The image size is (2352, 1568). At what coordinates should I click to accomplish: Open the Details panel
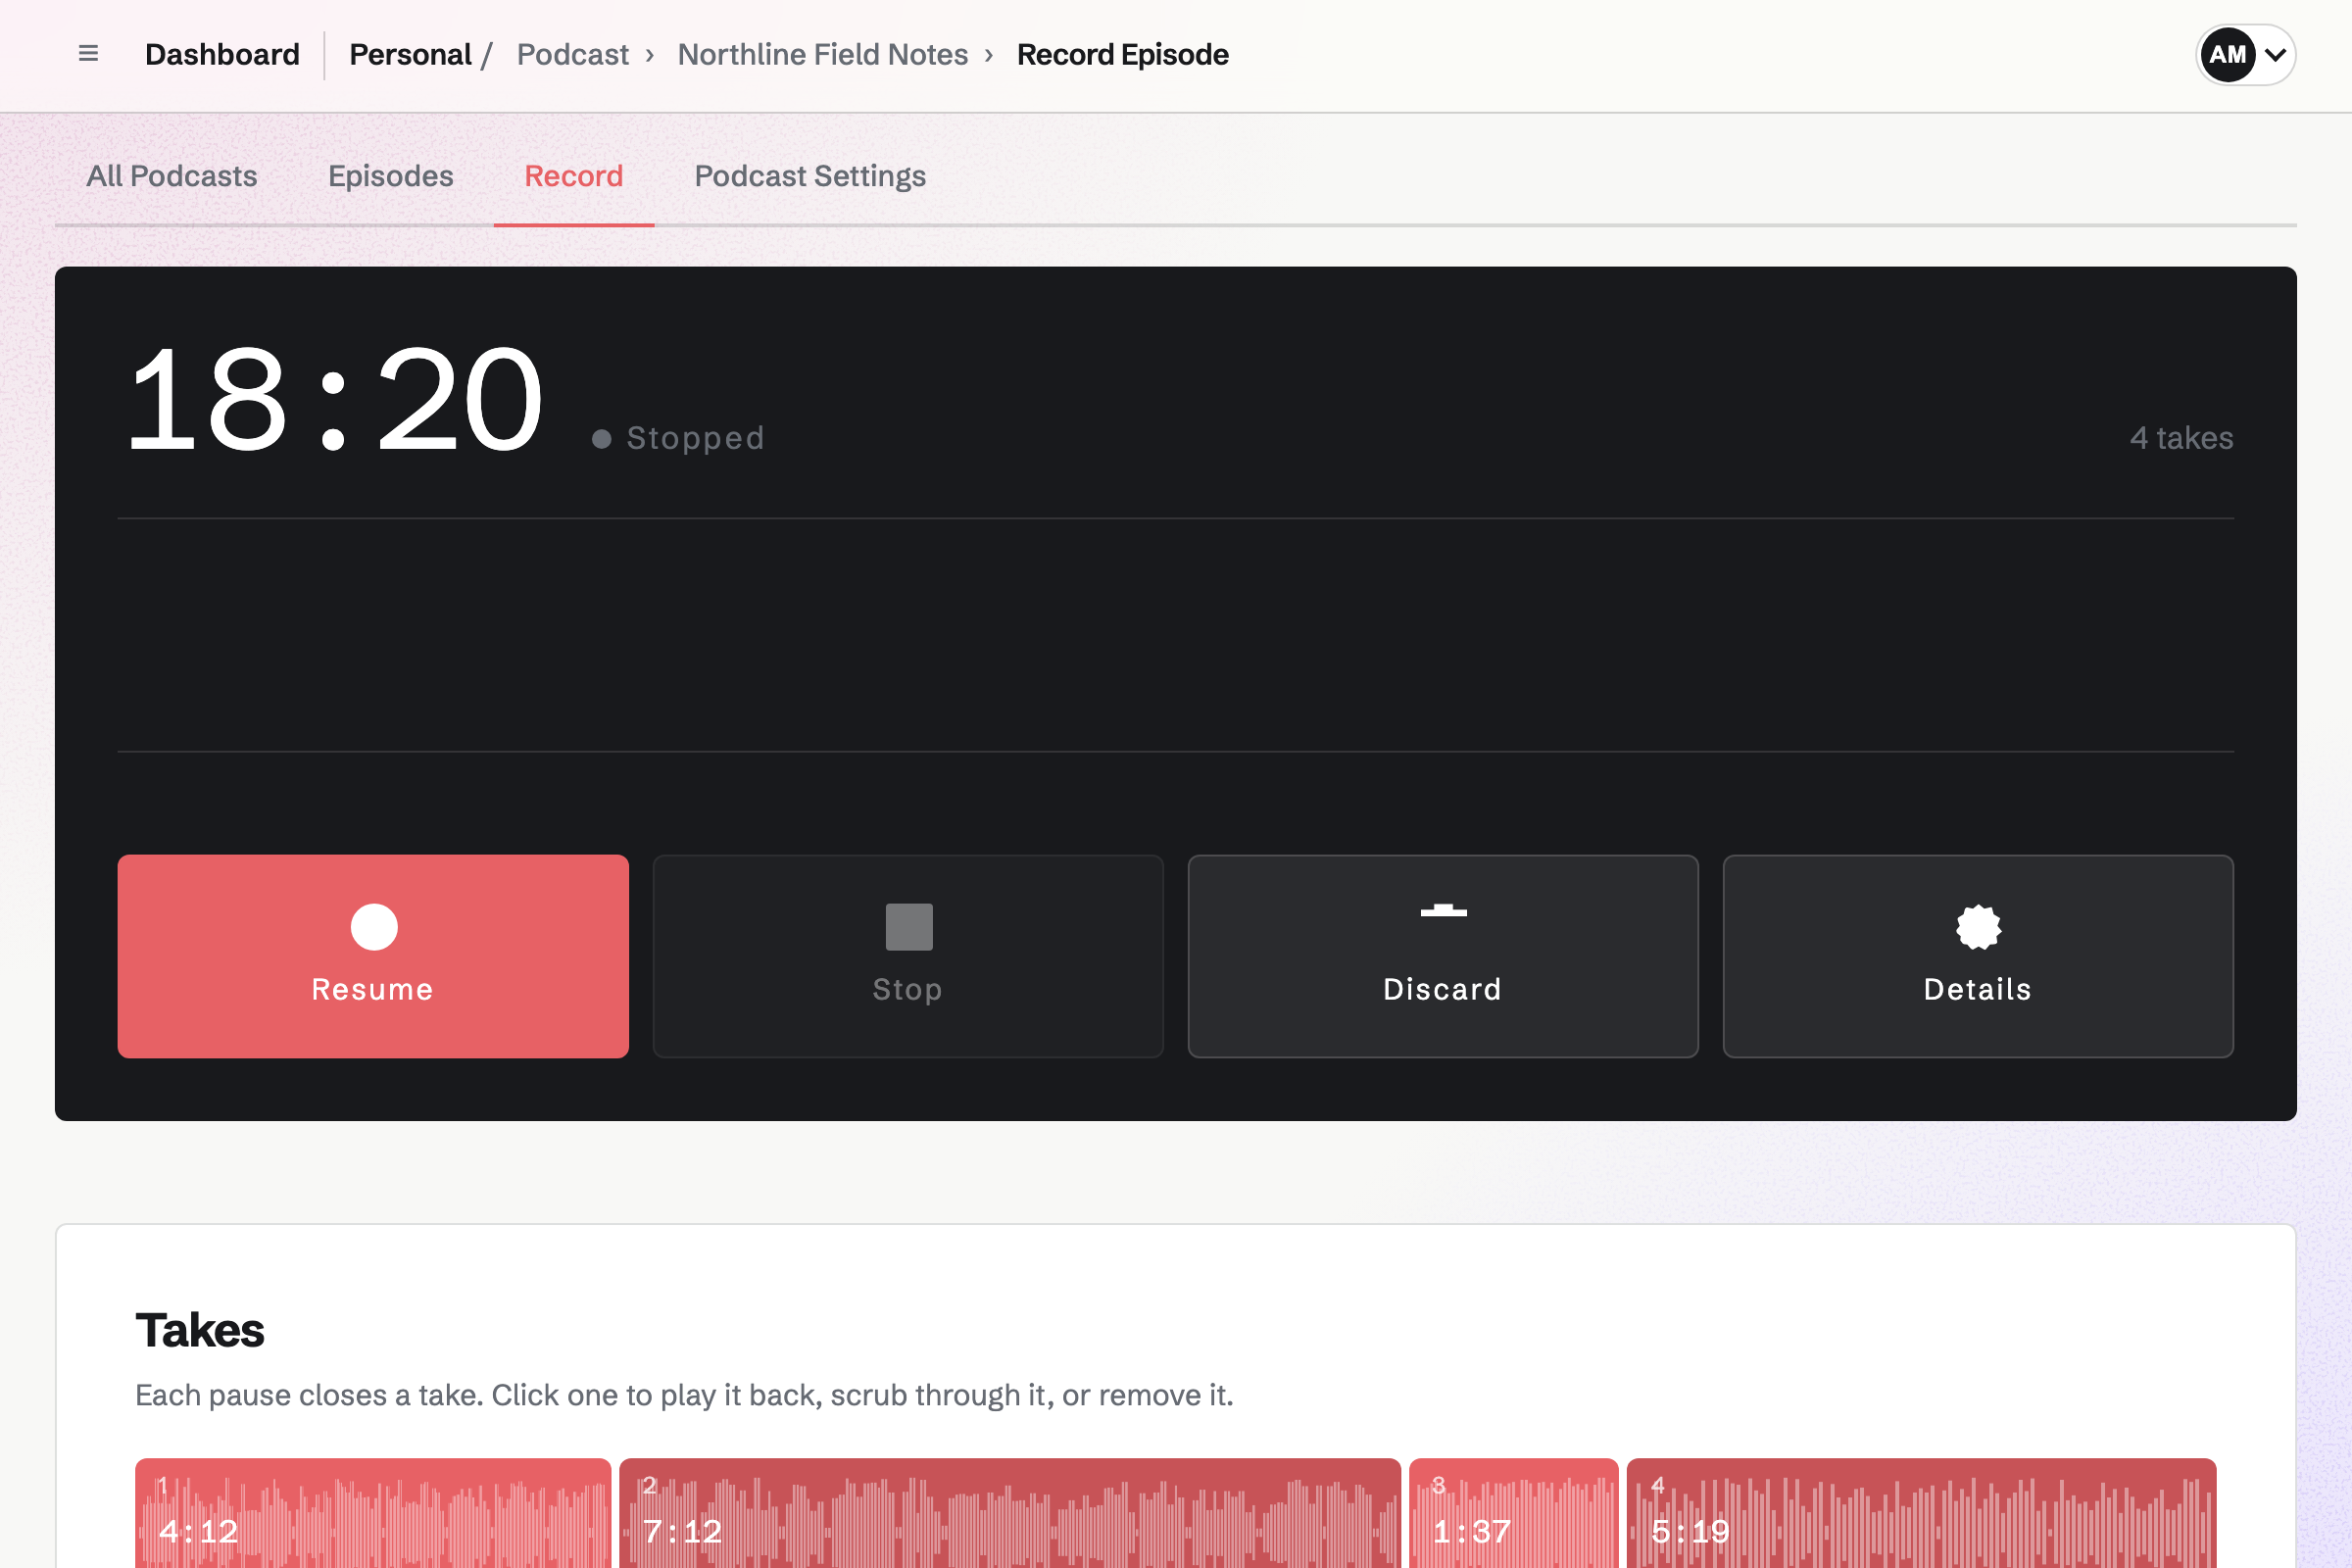pos(1978,956)
